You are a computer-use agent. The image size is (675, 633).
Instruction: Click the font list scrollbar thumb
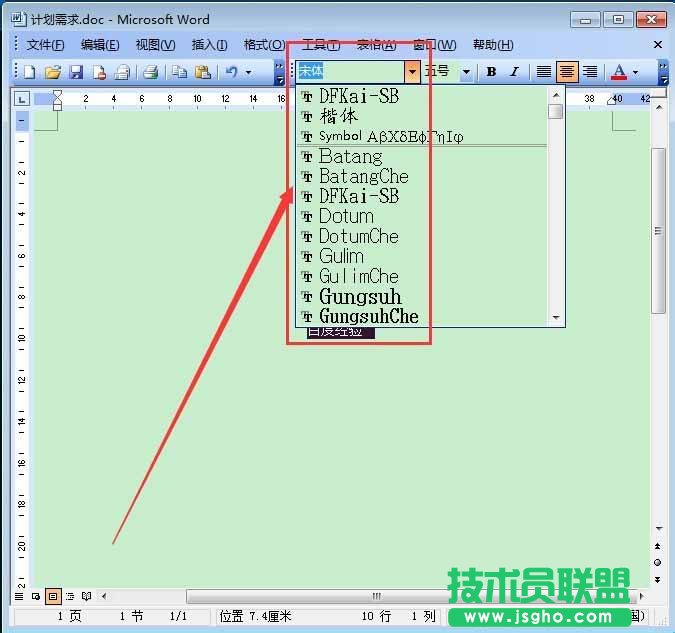pos(556,111)
